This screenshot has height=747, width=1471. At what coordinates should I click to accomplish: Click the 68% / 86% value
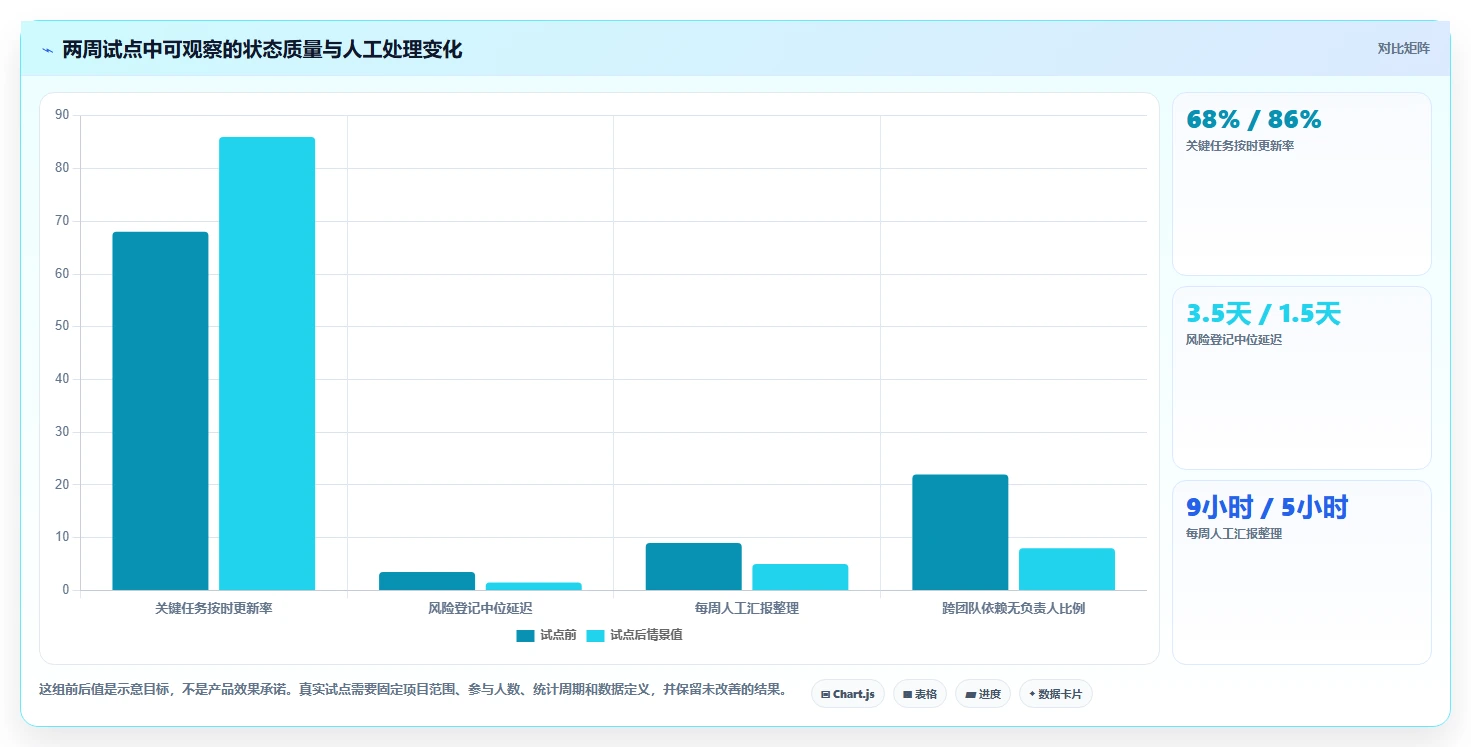click(x=1253, y=119)
